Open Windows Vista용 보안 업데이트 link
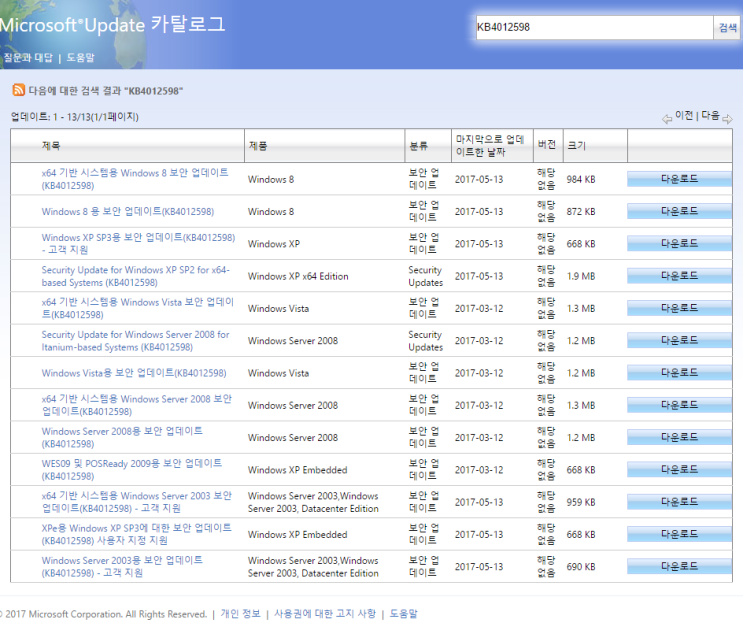 134,373
